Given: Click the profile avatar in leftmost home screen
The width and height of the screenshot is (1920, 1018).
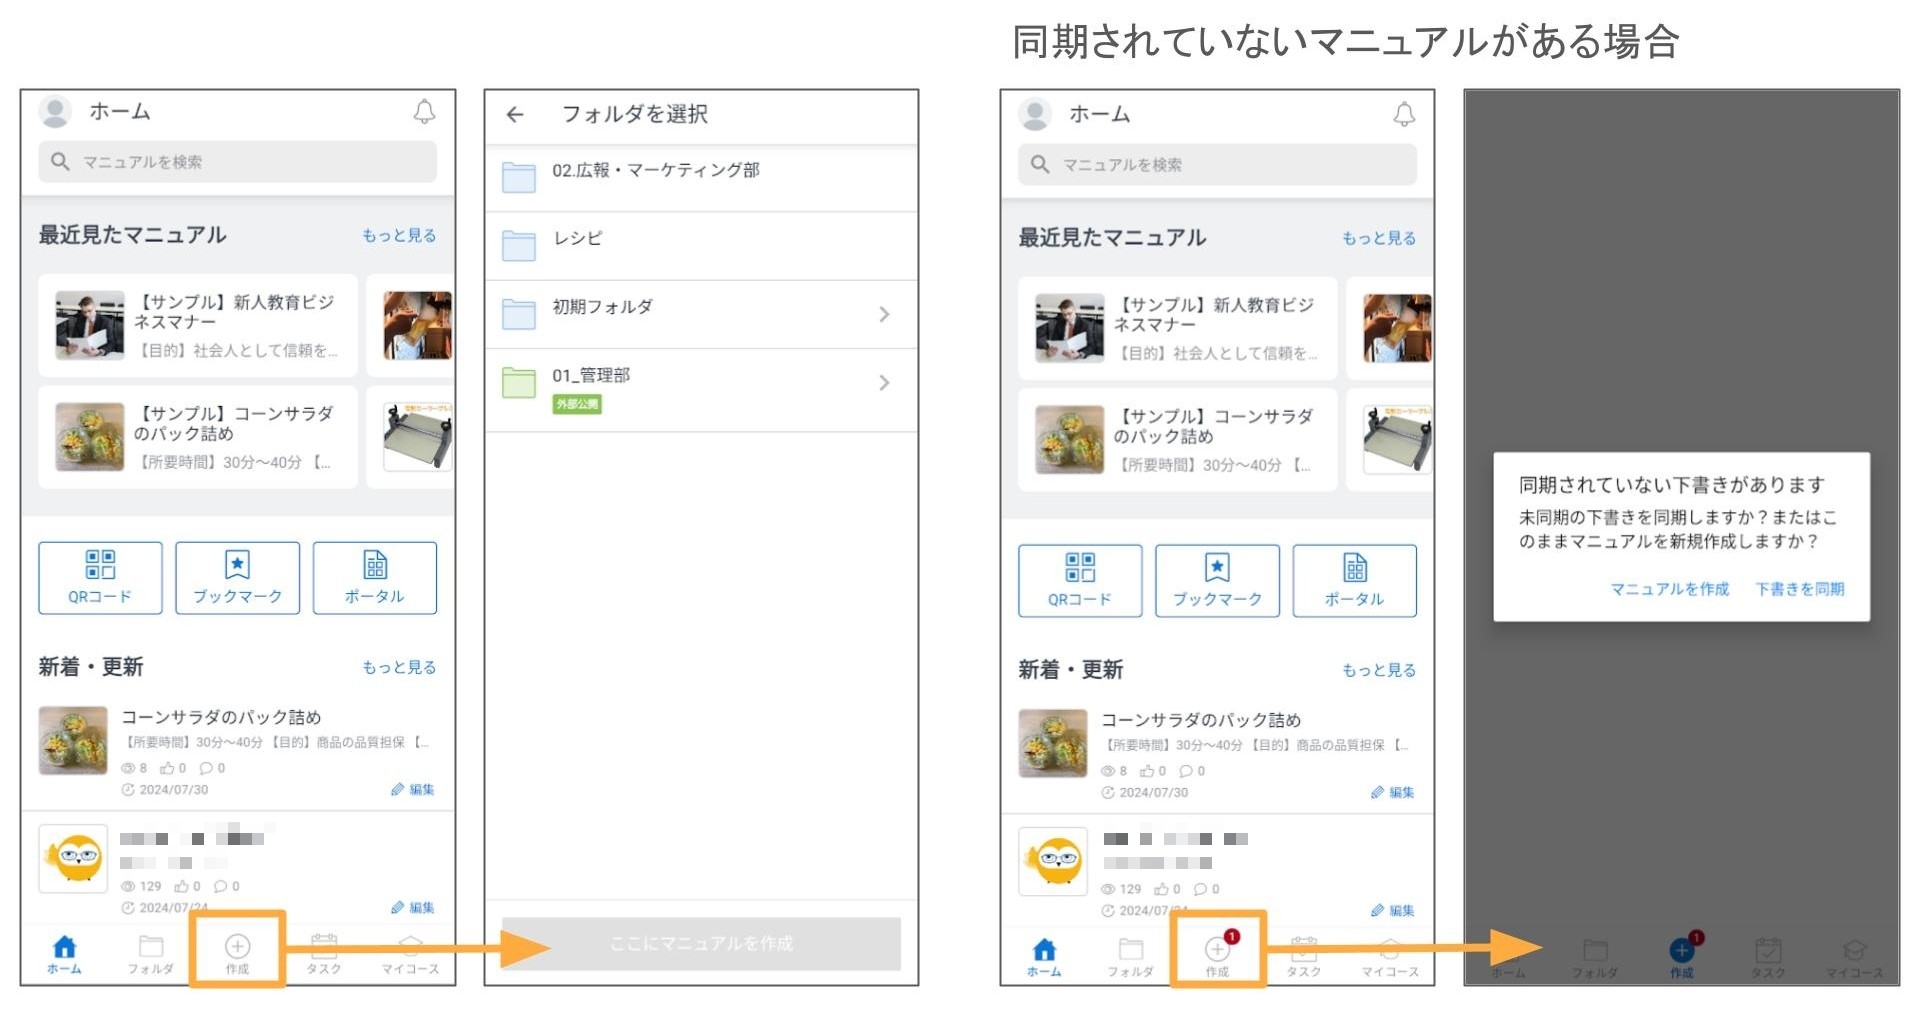Looking at the screenshot, I should coord(55,111).
